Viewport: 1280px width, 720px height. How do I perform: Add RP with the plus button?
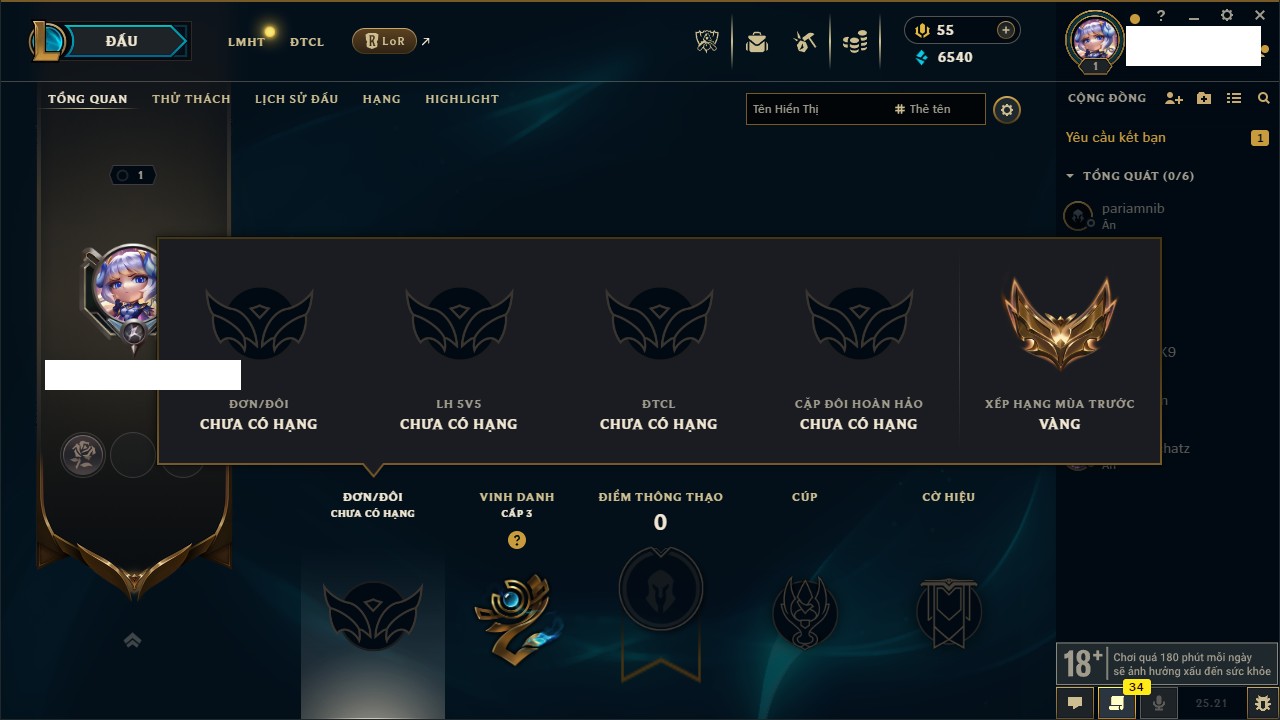(1005, 30)
